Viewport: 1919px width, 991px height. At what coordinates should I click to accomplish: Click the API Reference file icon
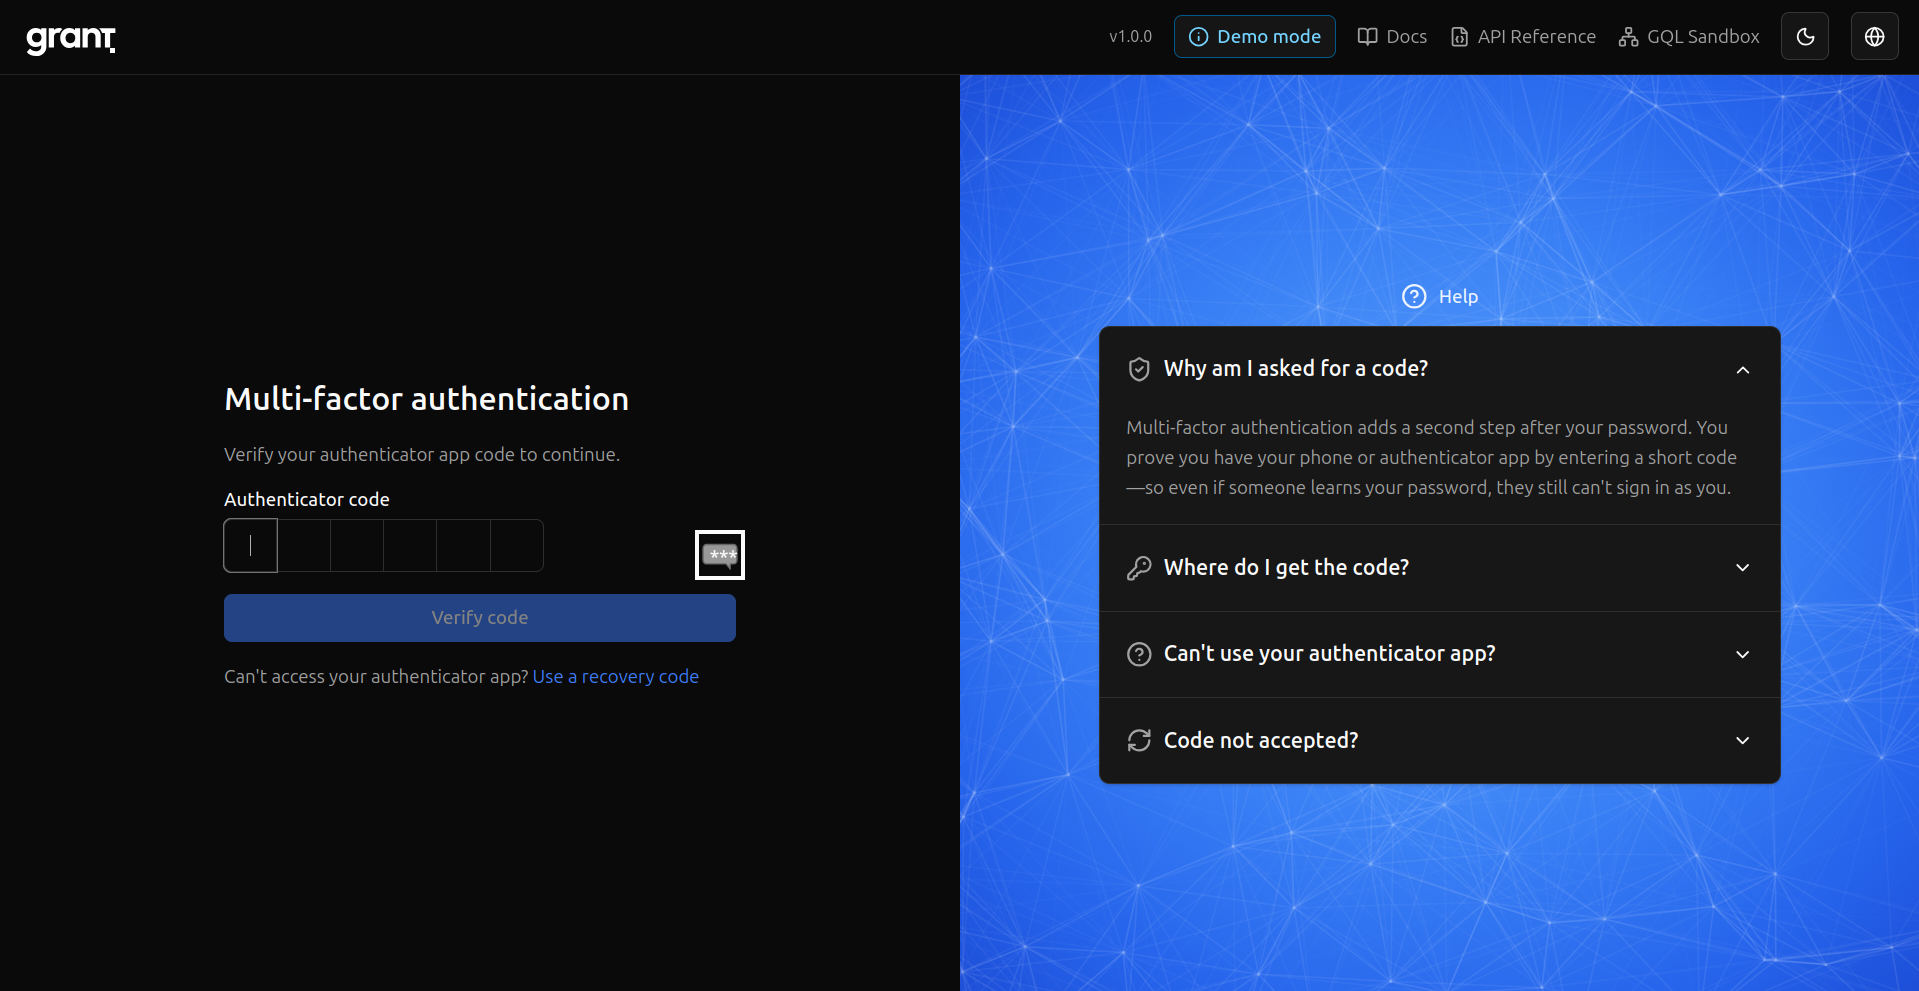[x=1460, y=37]
